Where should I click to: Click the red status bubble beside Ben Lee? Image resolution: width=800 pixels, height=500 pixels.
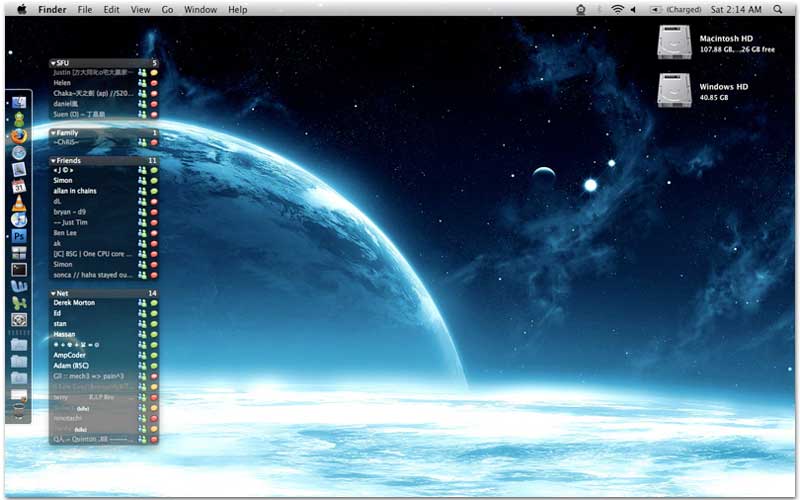click(154, 233)
